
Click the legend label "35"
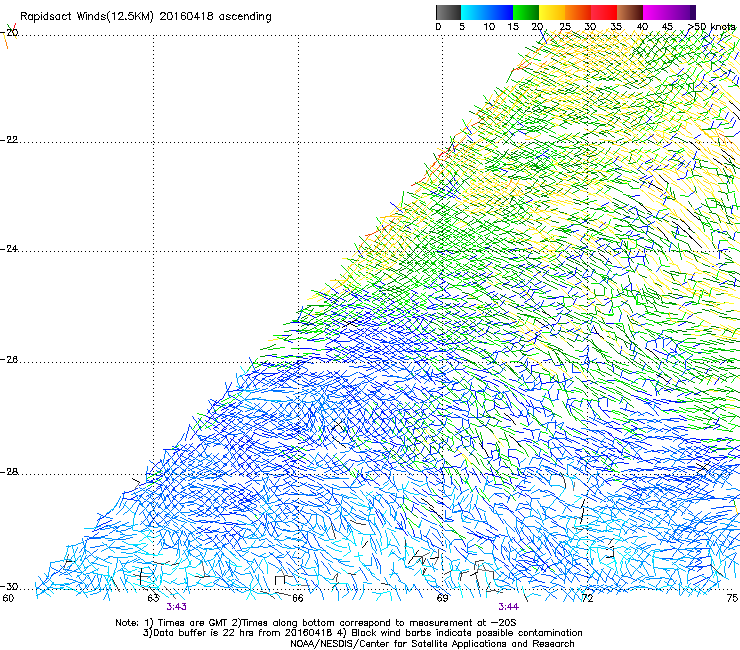(616, 27)
